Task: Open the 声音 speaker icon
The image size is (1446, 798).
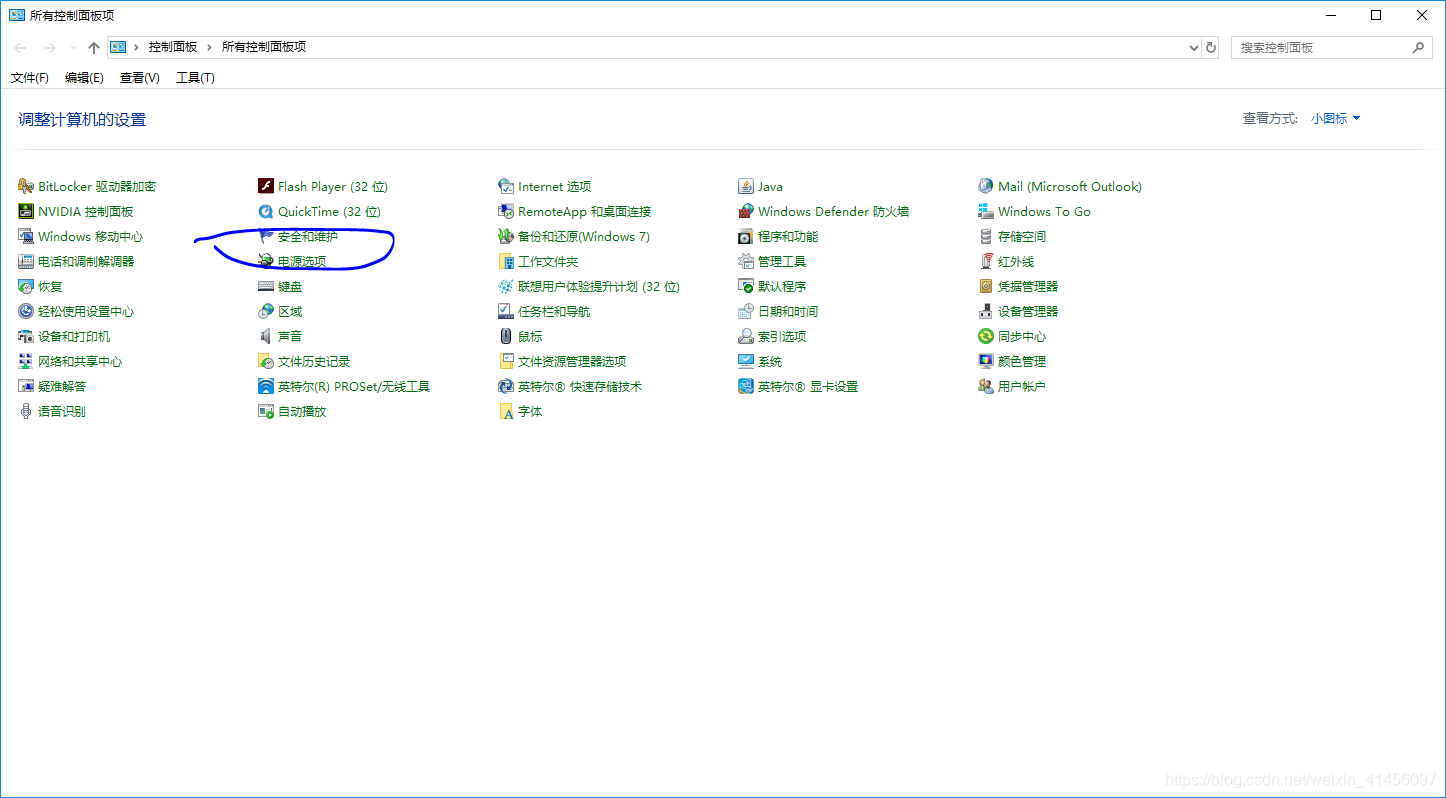Action: click(x=266, y=336)
